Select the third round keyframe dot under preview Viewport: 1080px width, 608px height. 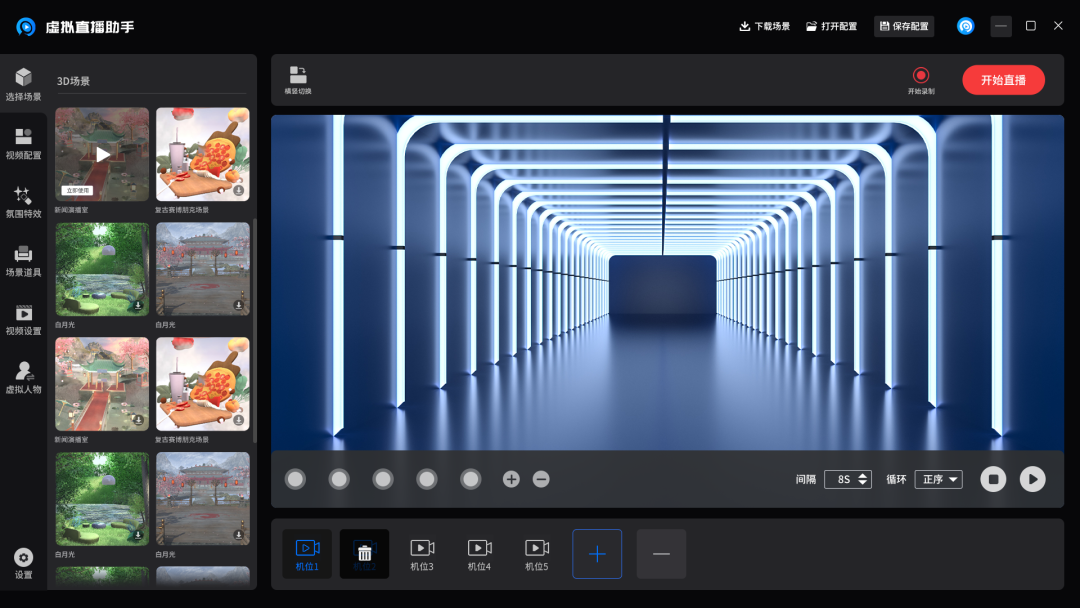coord(383,479)
